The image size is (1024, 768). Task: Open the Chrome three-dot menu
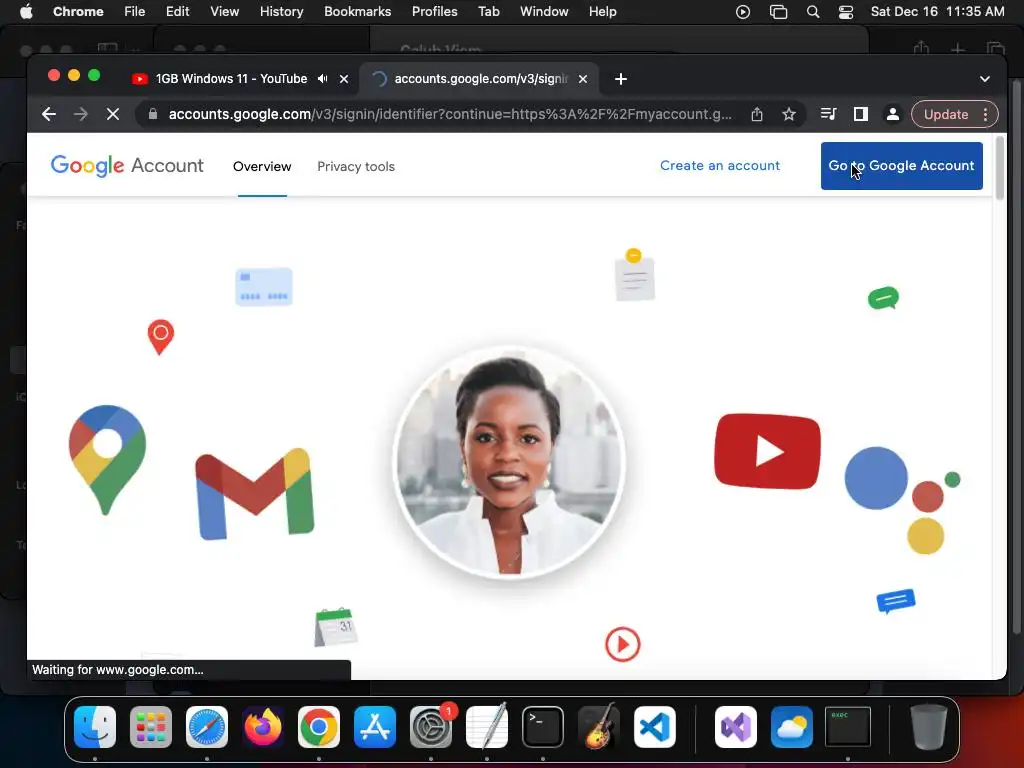pos(985,114)
